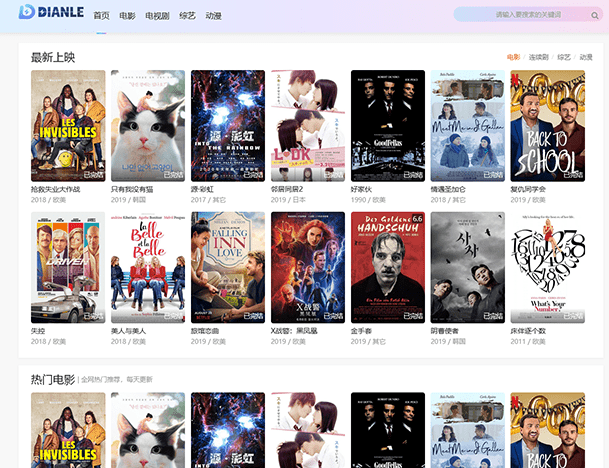Open the 首页 nav tab
This screenshot has height=468, width=609.
click(101, 16)
